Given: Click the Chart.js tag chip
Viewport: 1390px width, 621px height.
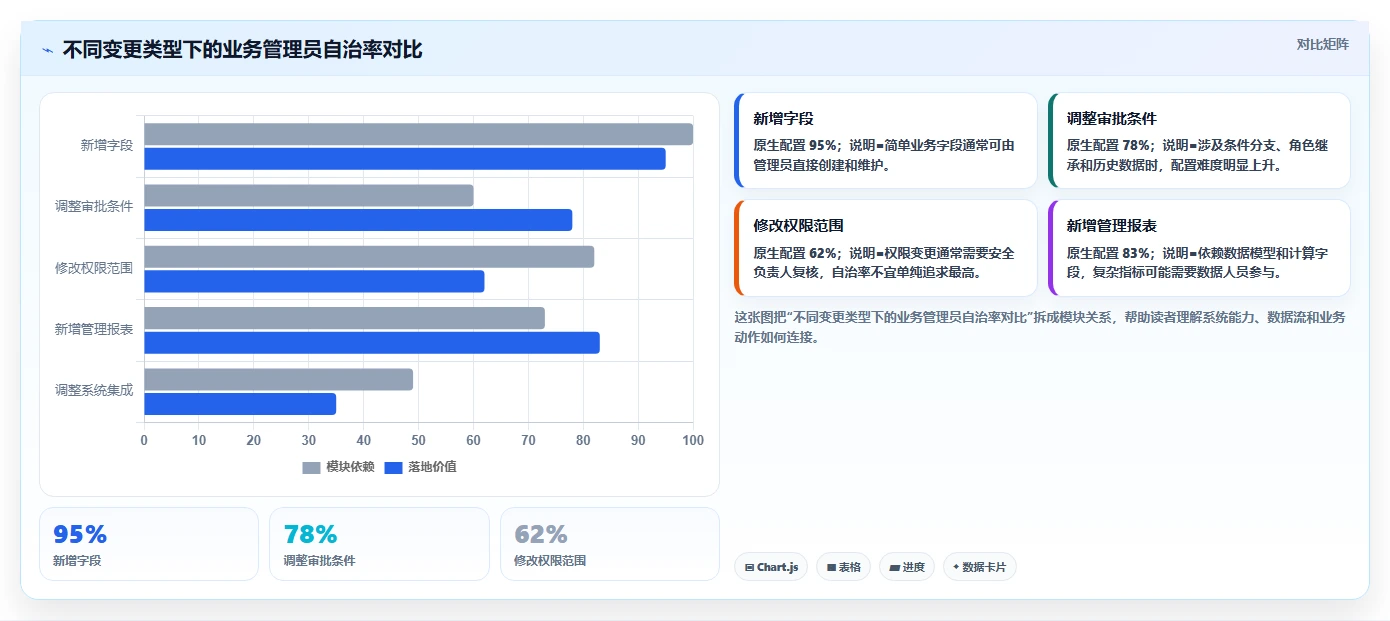Looking at the screenshot, I should (771, 567).
